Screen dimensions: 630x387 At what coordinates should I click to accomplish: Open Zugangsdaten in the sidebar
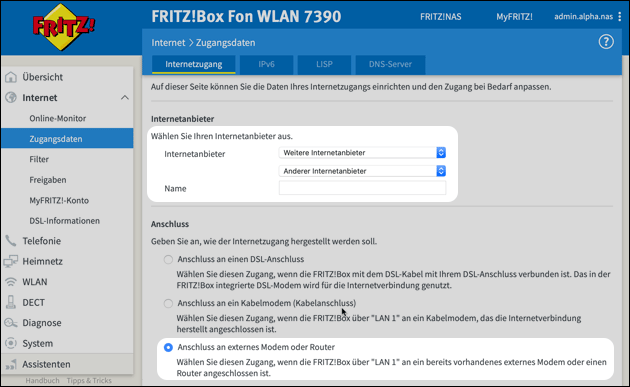(x=67, y=139)
